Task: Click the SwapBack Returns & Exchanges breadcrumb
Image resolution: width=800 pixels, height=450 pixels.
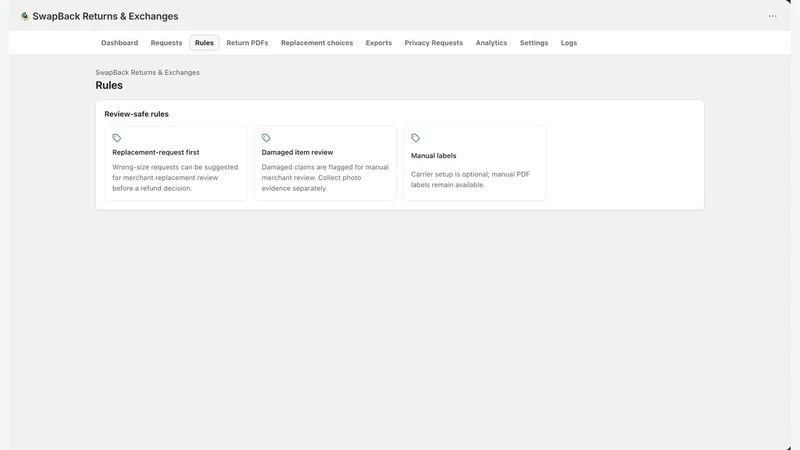Action: [147, 72]
